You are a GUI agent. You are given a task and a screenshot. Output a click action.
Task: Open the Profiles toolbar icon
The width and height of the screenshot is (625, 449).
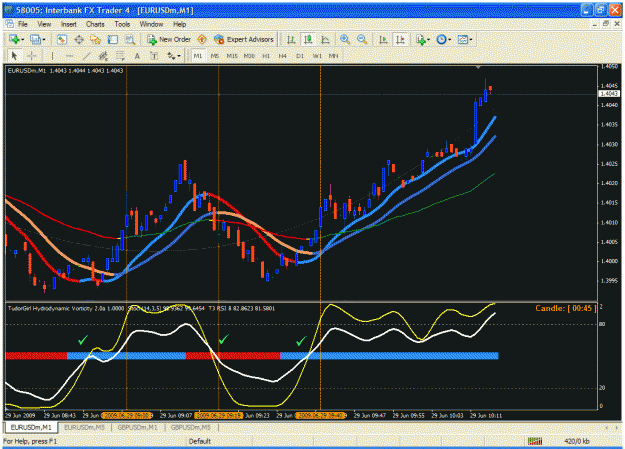(35, 39)
